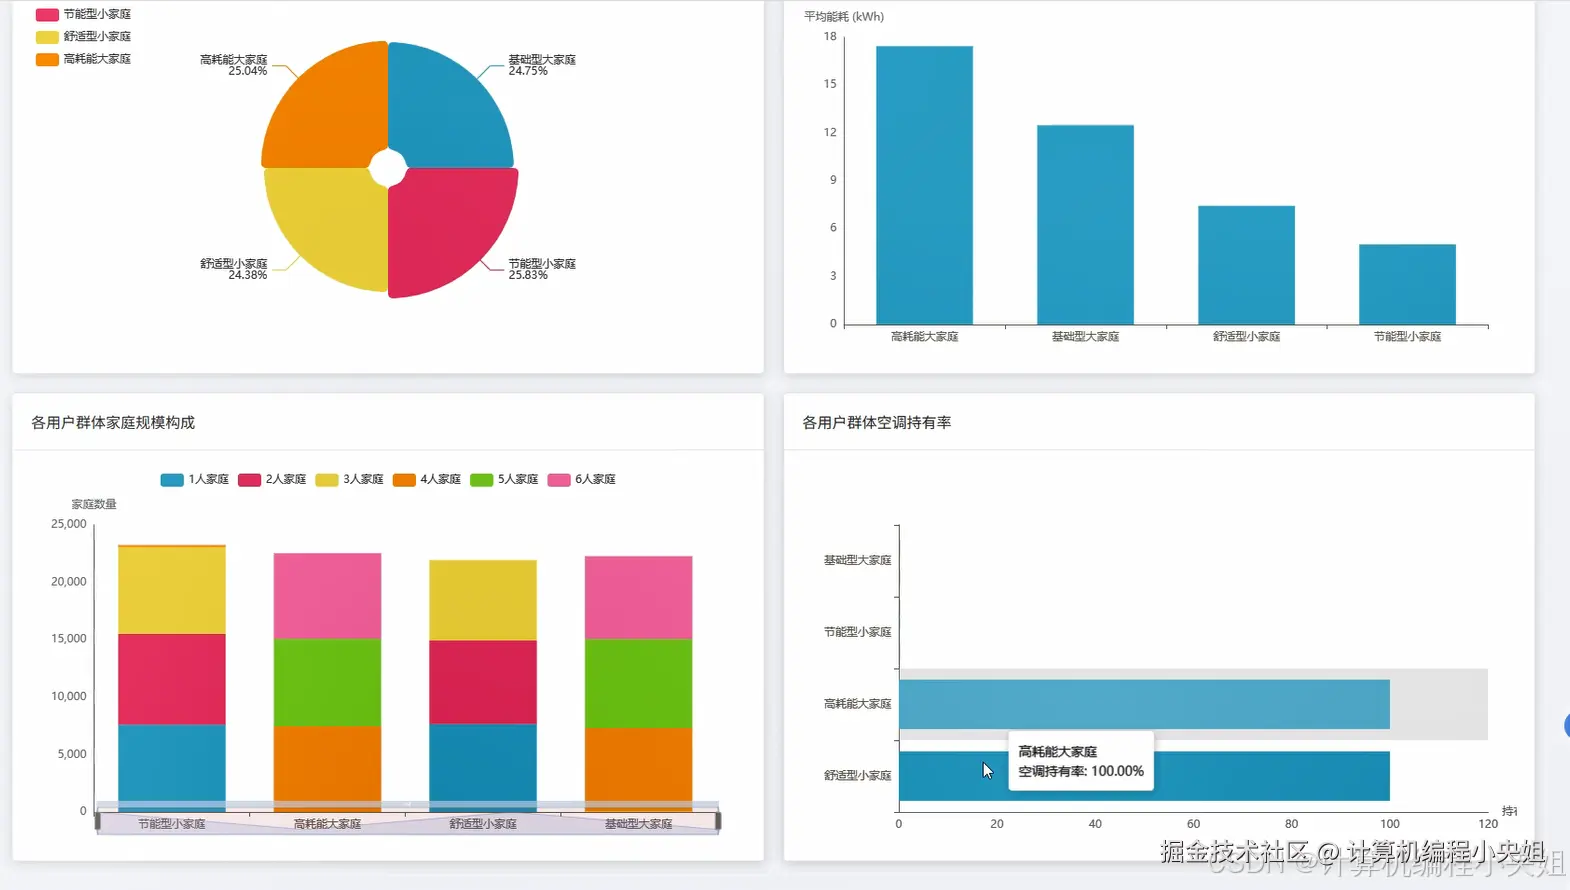Toggle 2人家庭 legend series
The height and width of the screenshot is (890, 1570).
[x=272, y=479]
